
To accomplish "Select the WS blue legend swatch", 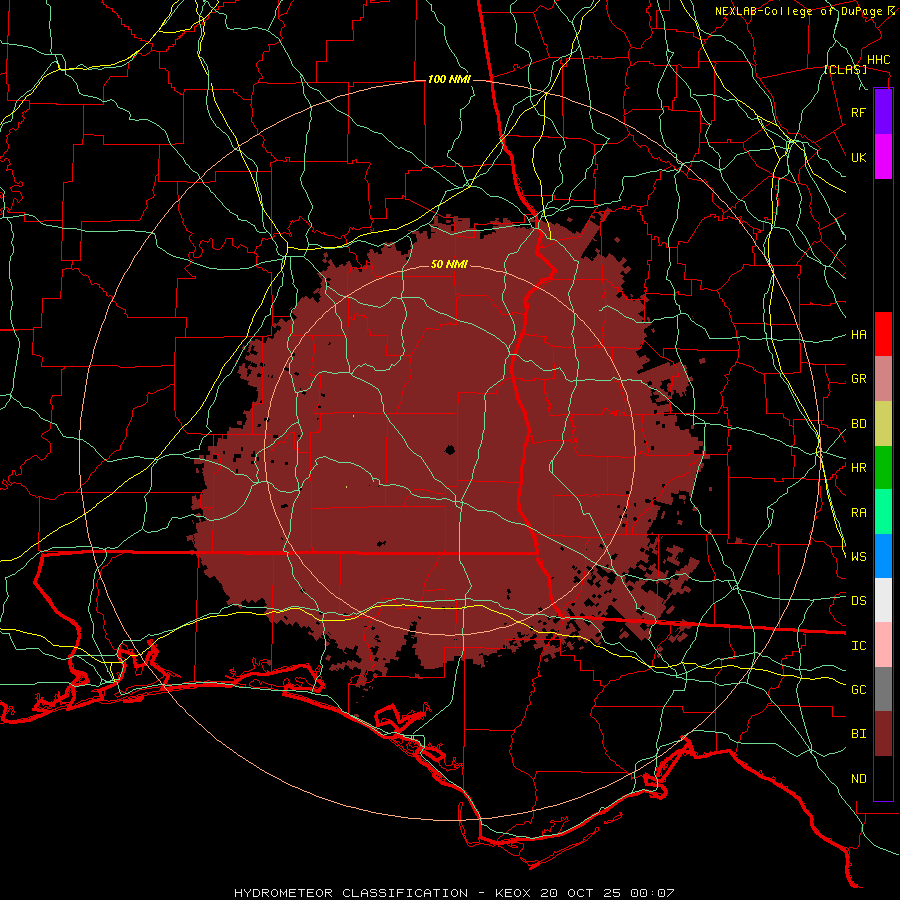I will (x=883, y=556).
